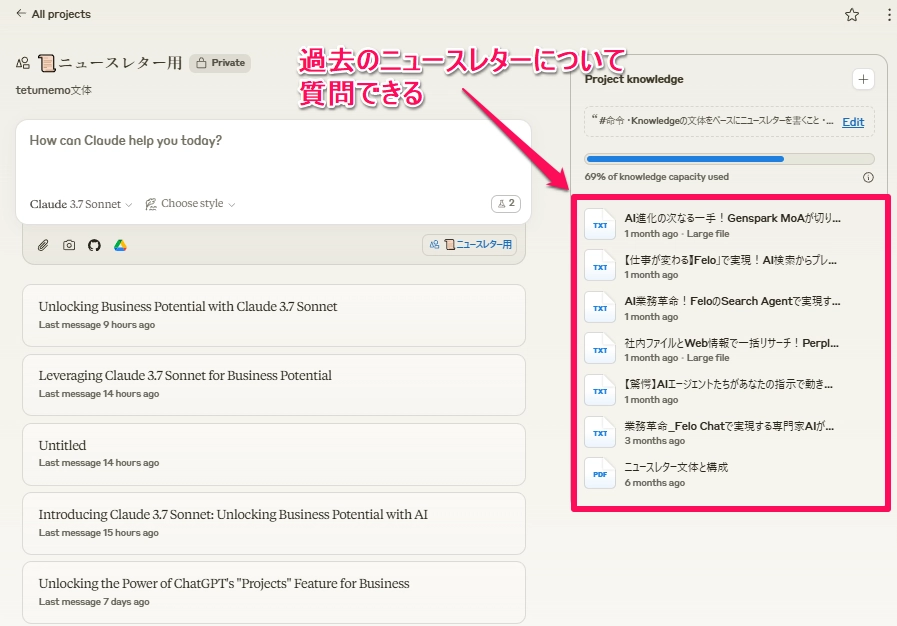Open chat about ChatGPT's Projects feature
The image size is (897, 626).
pos(274,592)
